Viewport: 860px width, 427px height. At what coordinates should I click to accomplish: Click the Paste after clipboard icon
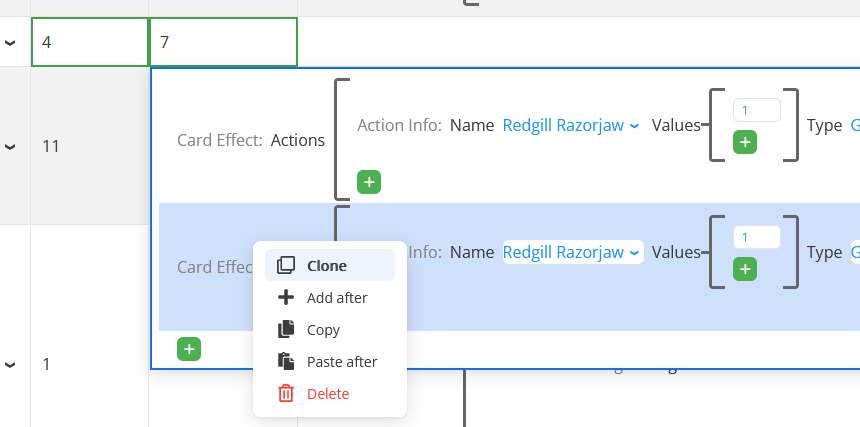[x=286, y=362]
